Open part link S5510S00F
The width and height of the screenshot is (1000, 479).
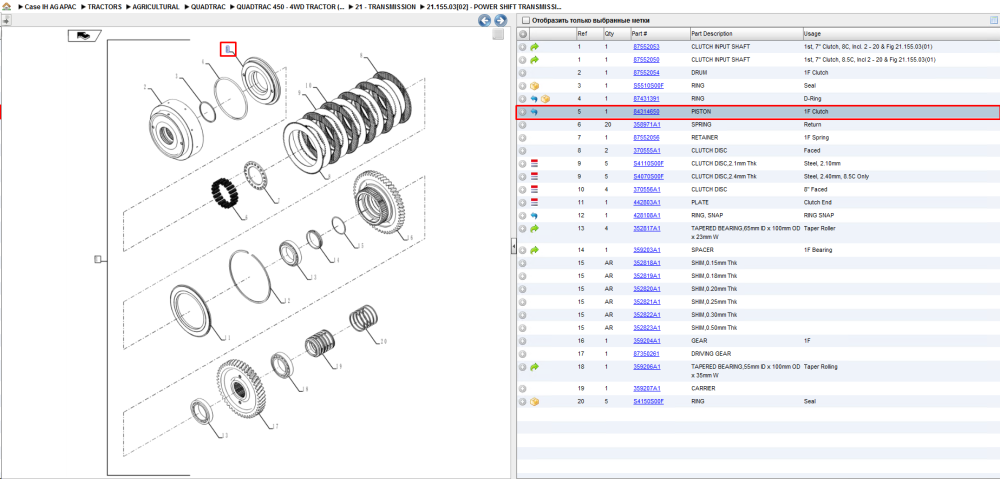(x=648, y=85)
